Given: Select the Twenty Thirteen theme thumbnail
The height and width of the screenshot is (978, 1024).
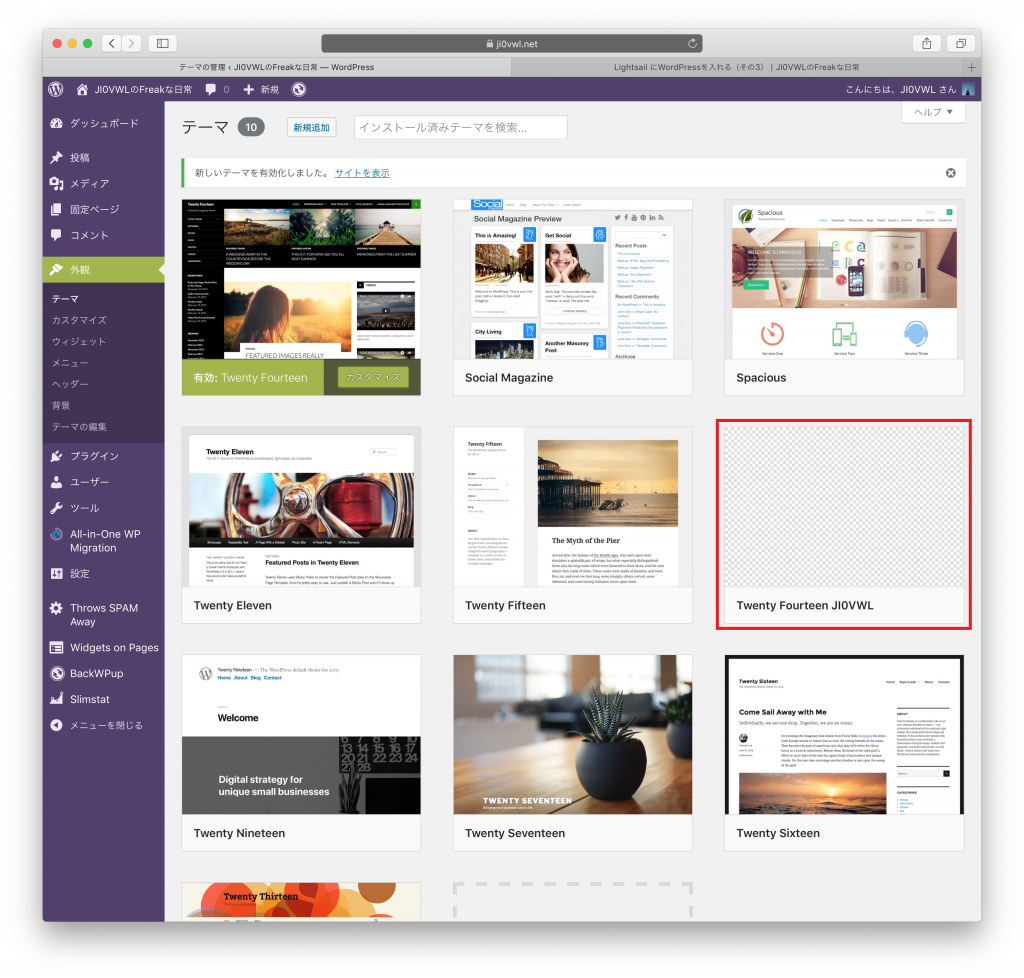Looking at the screenshot, I should (x=301, y=902).
